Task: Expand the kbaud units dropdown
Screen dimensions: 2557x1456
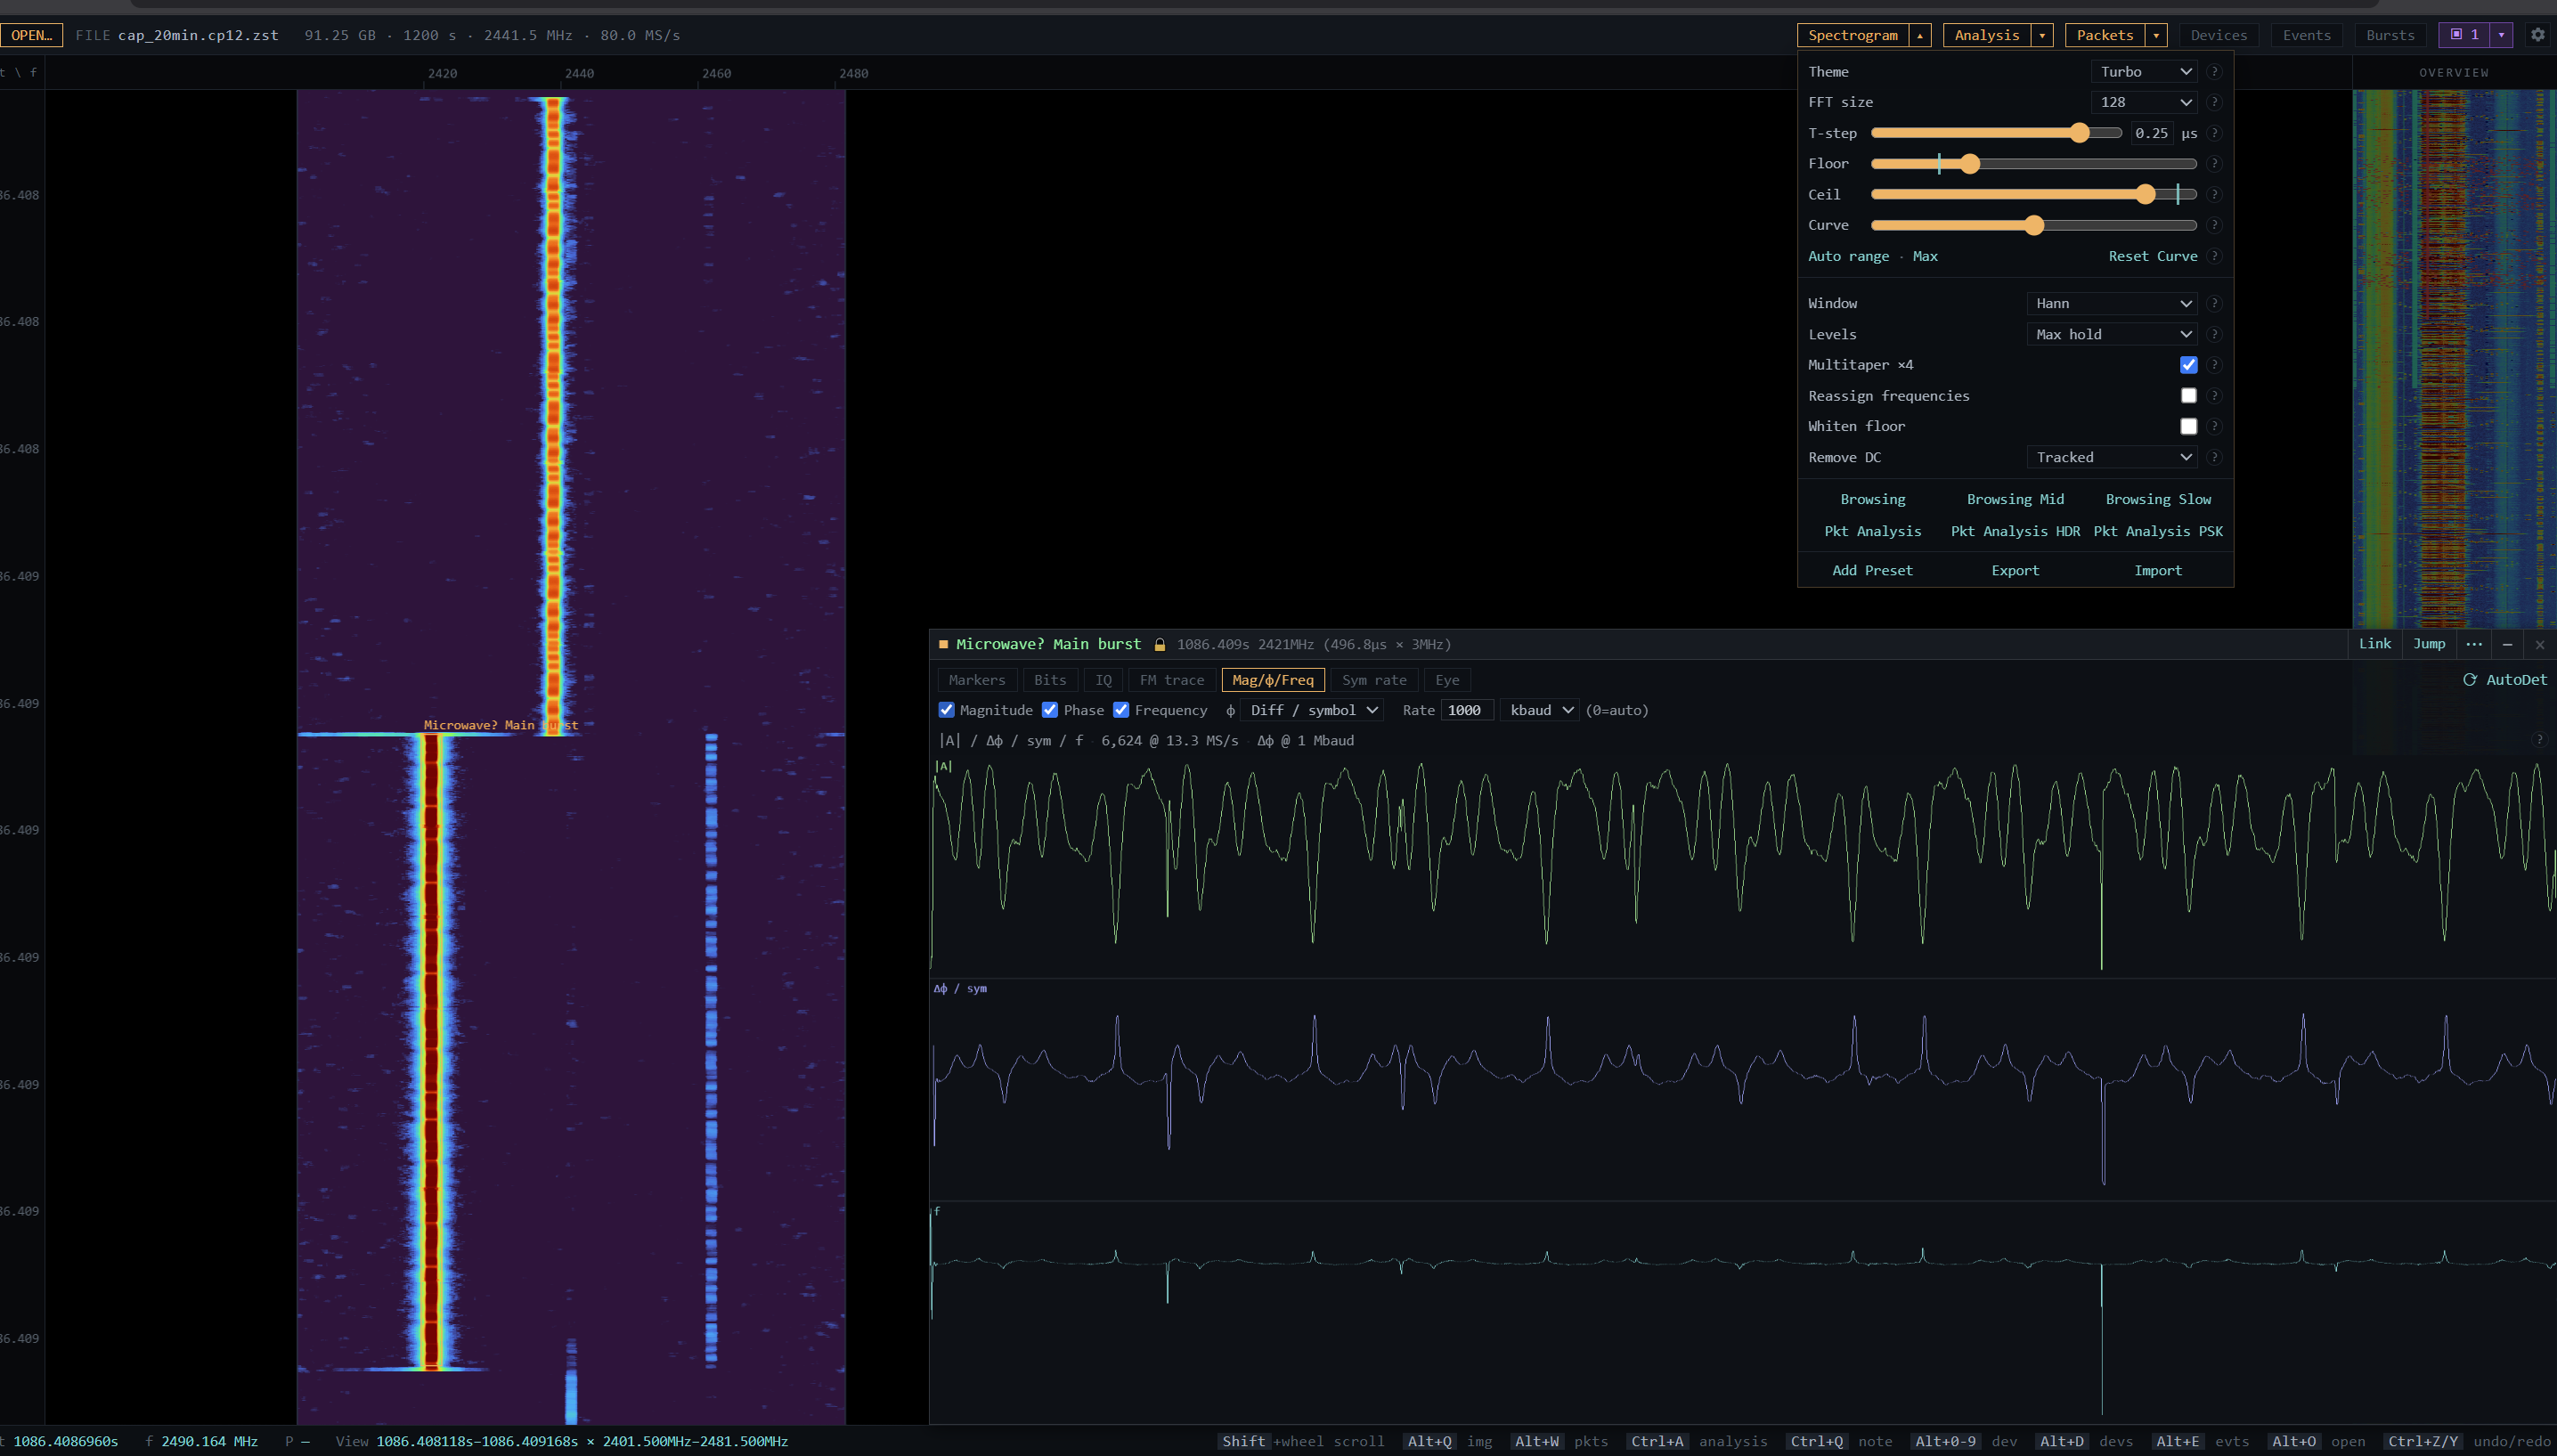Action: point(1540,710)
